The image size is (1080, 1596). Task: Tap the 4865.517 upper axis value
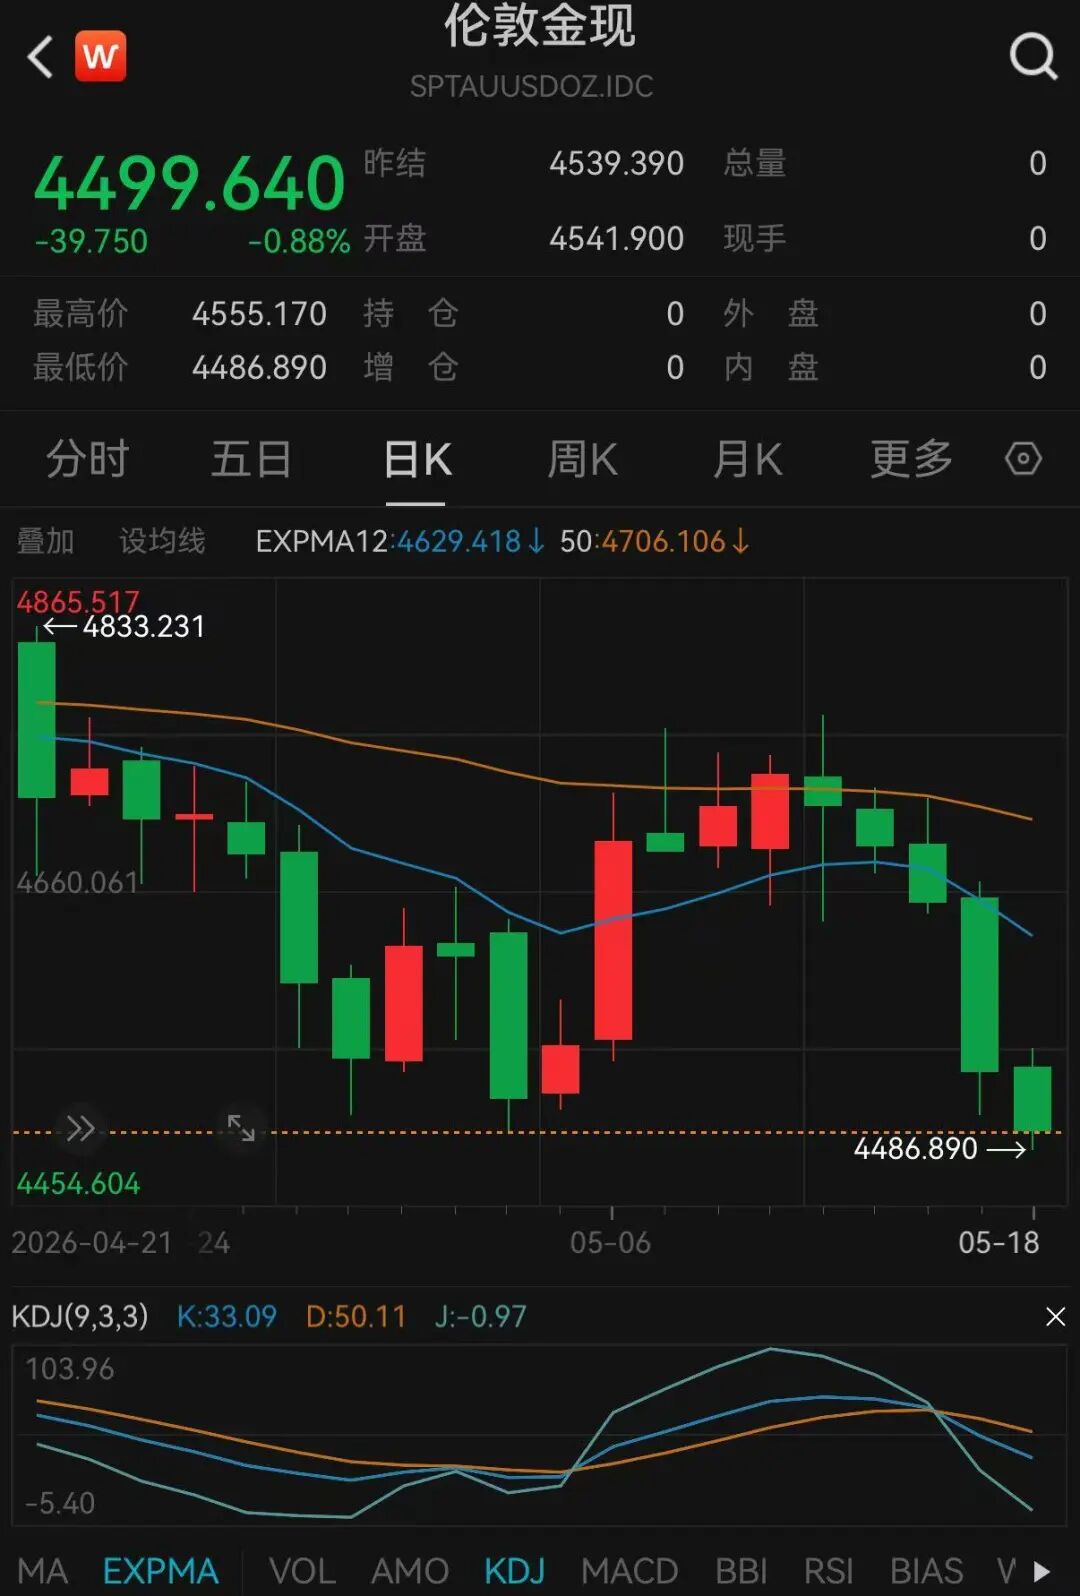[x=77, y=601]
